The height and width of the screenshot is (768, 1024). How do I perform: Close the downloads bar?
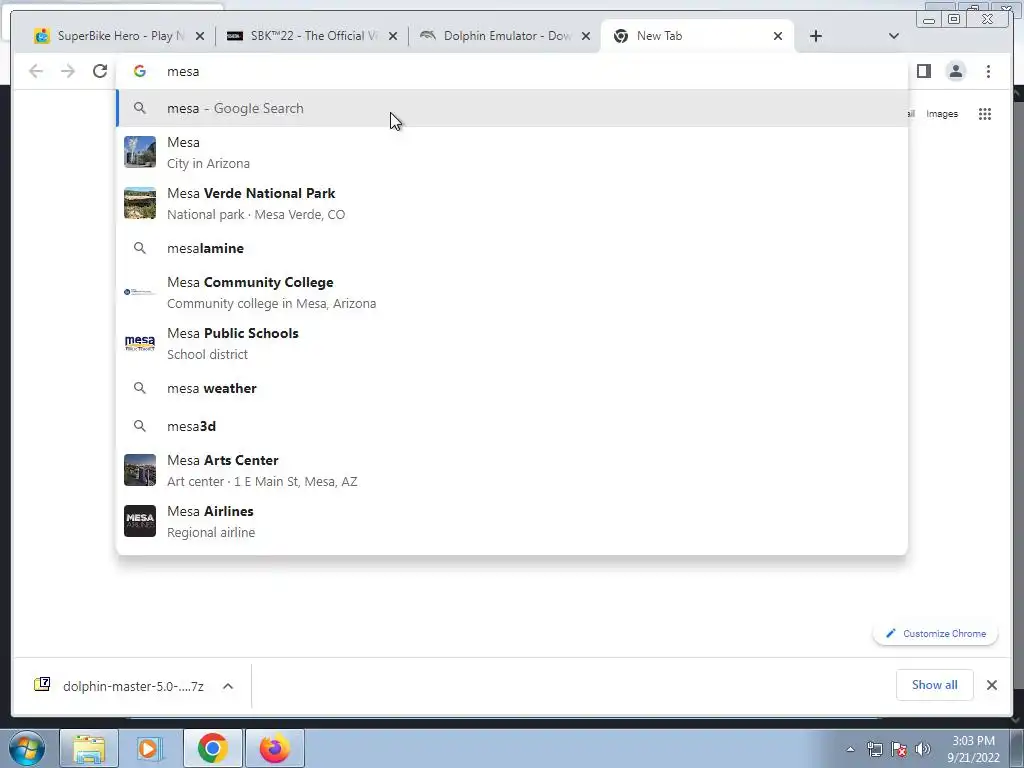coord(991,685)
